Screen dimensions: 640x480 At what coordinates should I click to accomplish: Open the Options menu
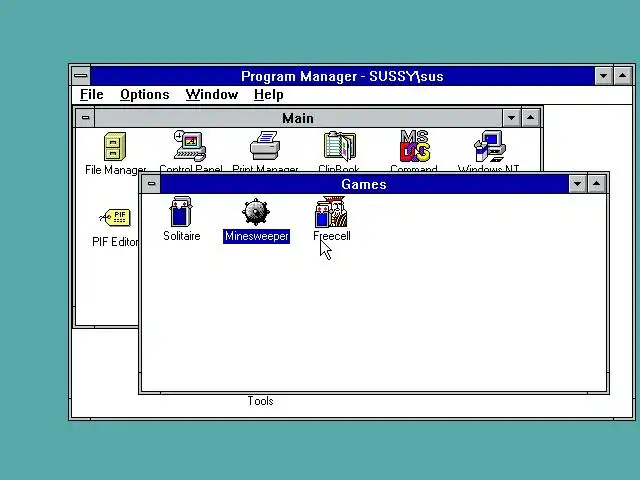click(144, 95)
